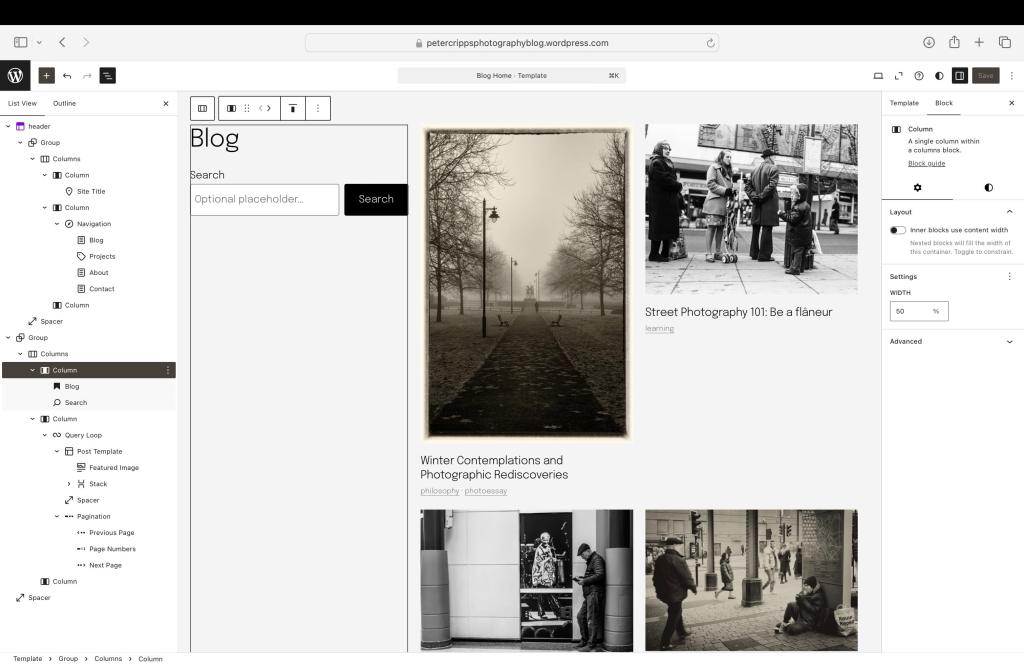Click the desktop preview View icon
This screenshot has height=665, width=1024.
point(878,76)
